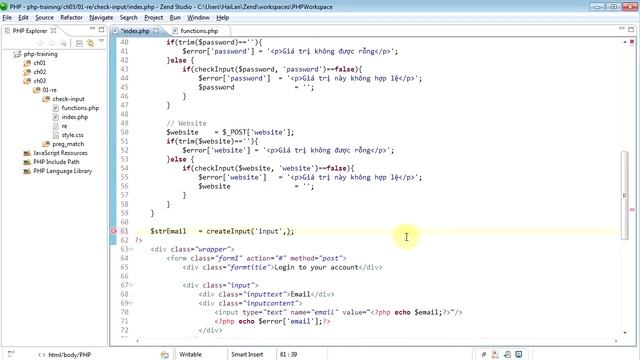Screen dimensions: 640x360
Task: Open PHP Explorer view menu triangle
Action: click(101, 42)
